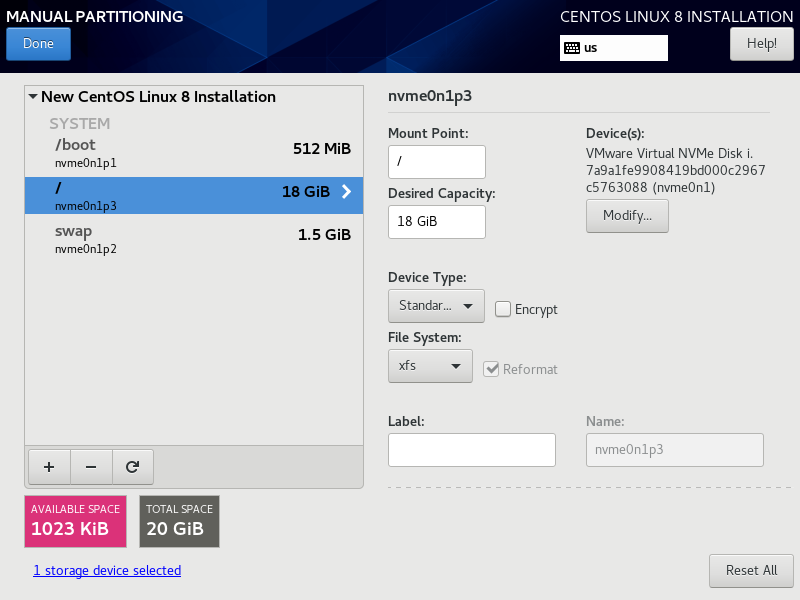This screenshot has height=600, width=800.
Task: Focus the Desired Capacity field
Action: pos(437,221)
